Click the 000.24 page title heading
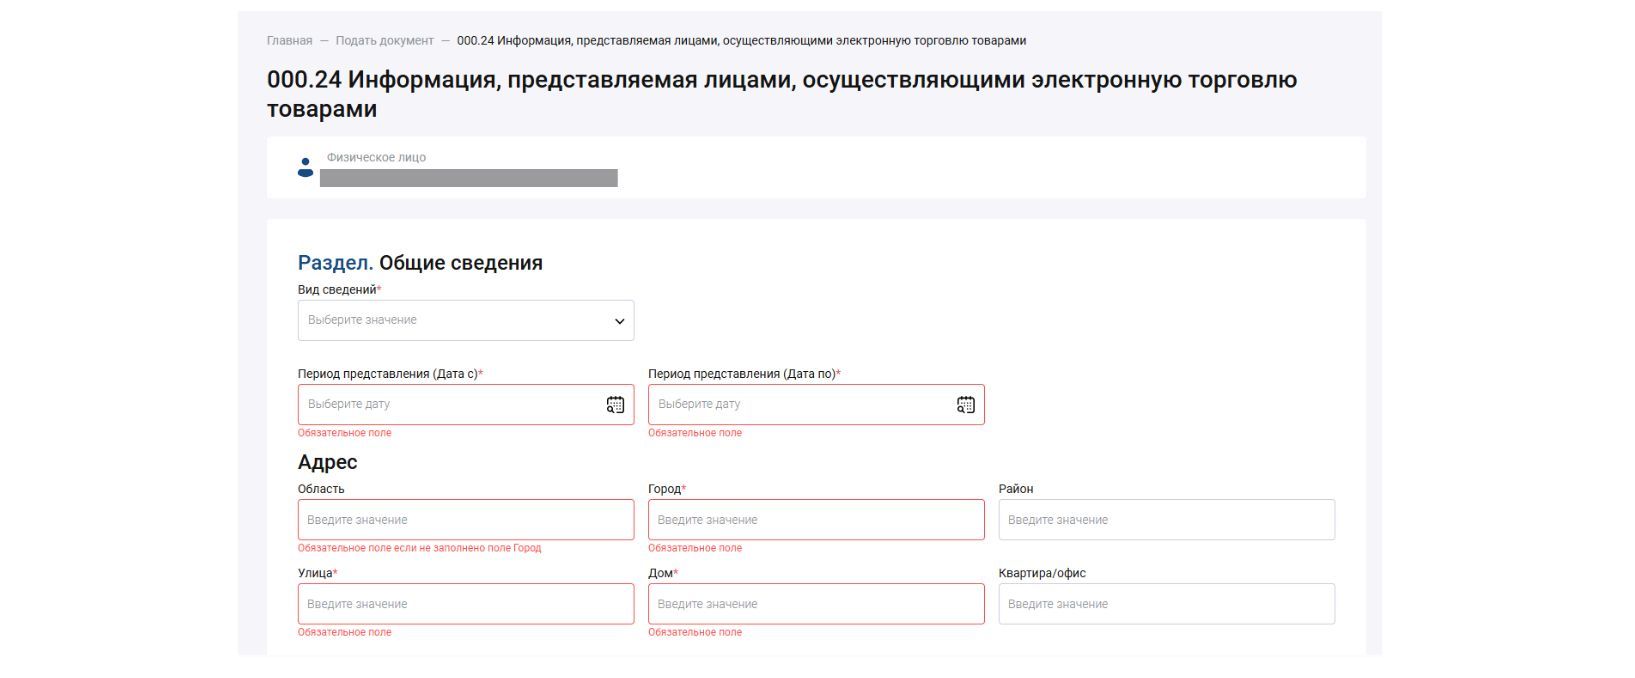1635x678 pixels. pyautogui.click(x=782, y=94)
